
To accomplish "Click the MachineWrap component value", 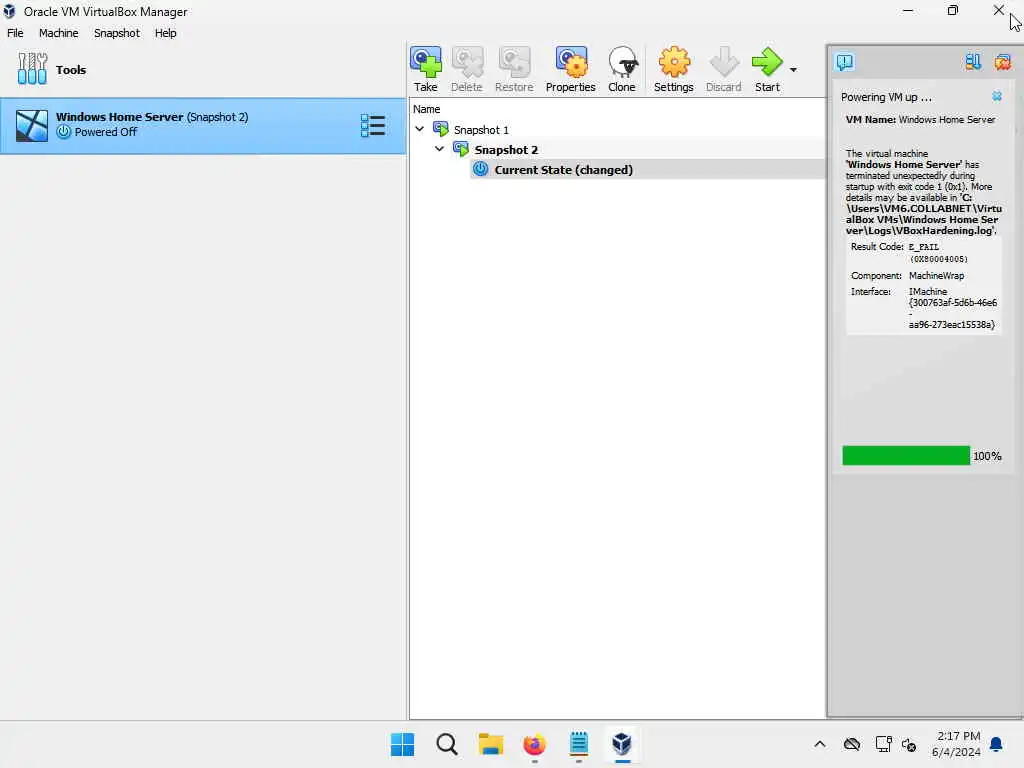I will (936, 276).
